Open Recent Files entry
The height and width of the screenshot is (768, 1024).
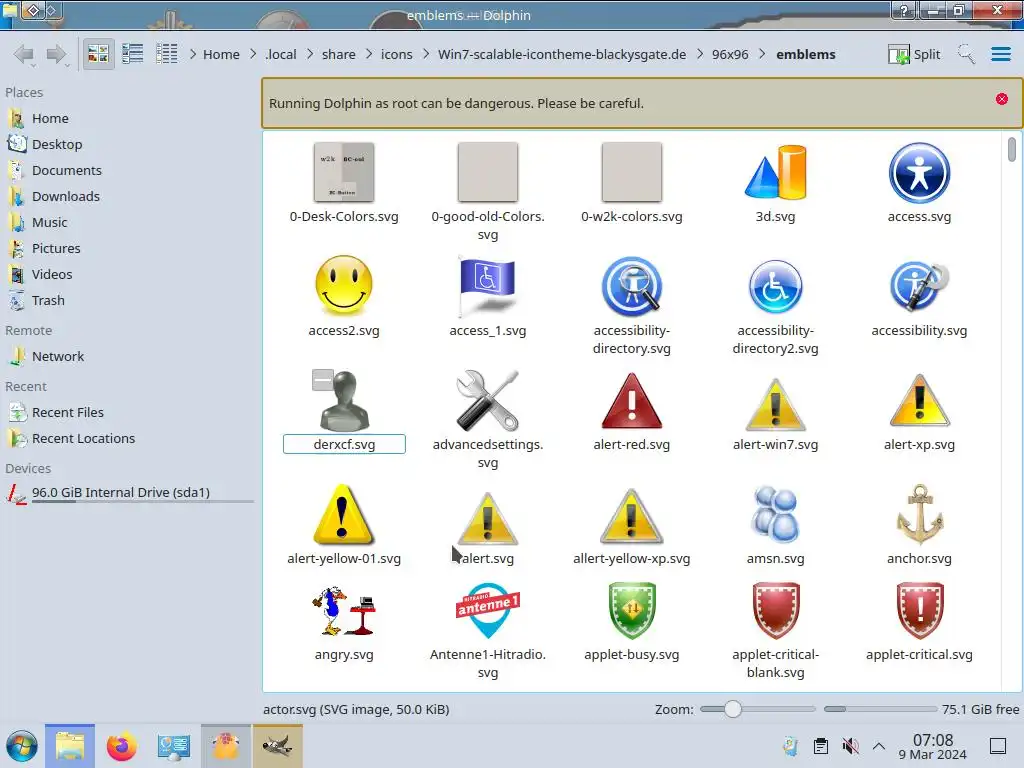click(67, 413)
